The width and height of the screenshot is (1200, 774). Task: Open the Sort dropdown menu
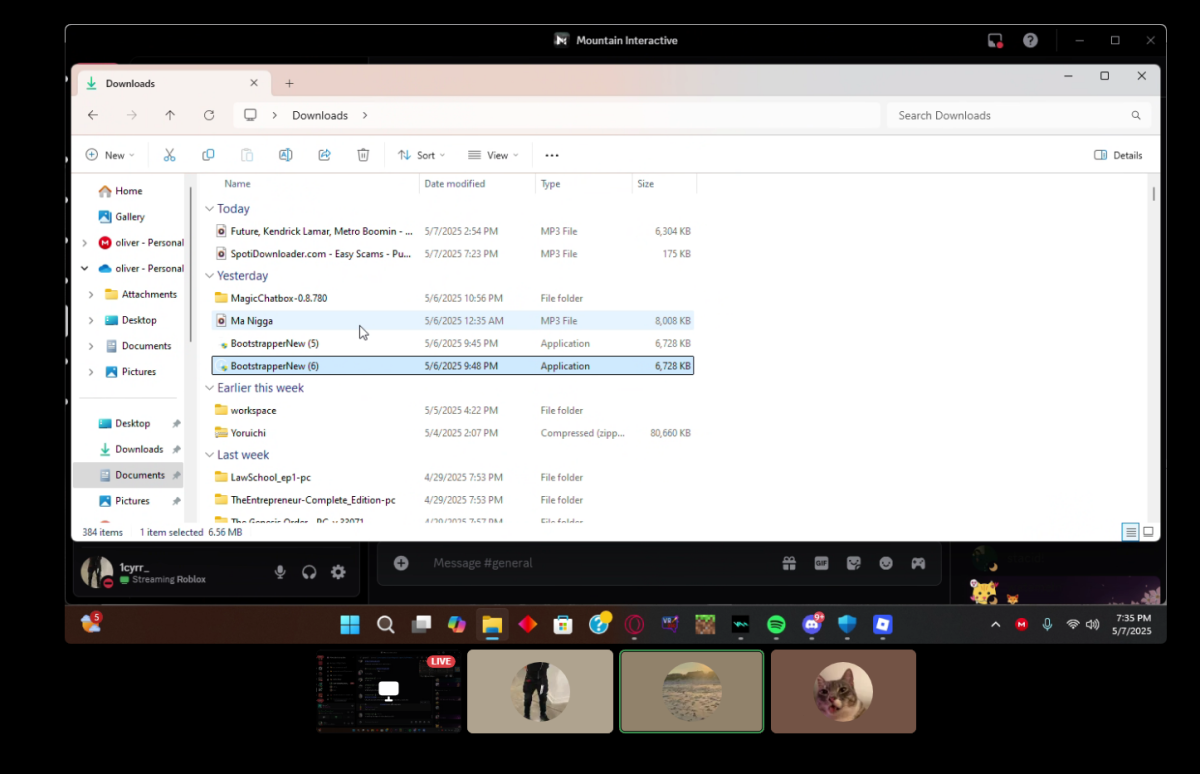[421, 155]
